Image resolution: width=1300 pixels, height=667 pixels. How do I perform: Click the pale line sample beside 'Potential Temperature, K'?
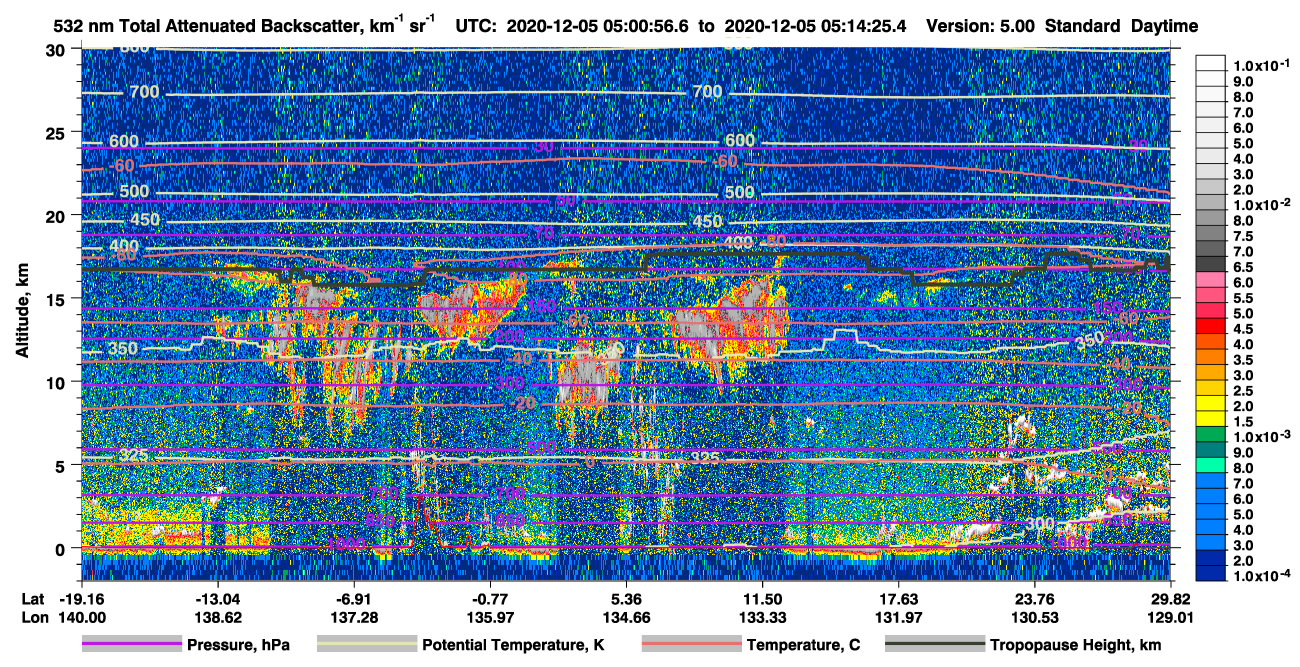367,645
